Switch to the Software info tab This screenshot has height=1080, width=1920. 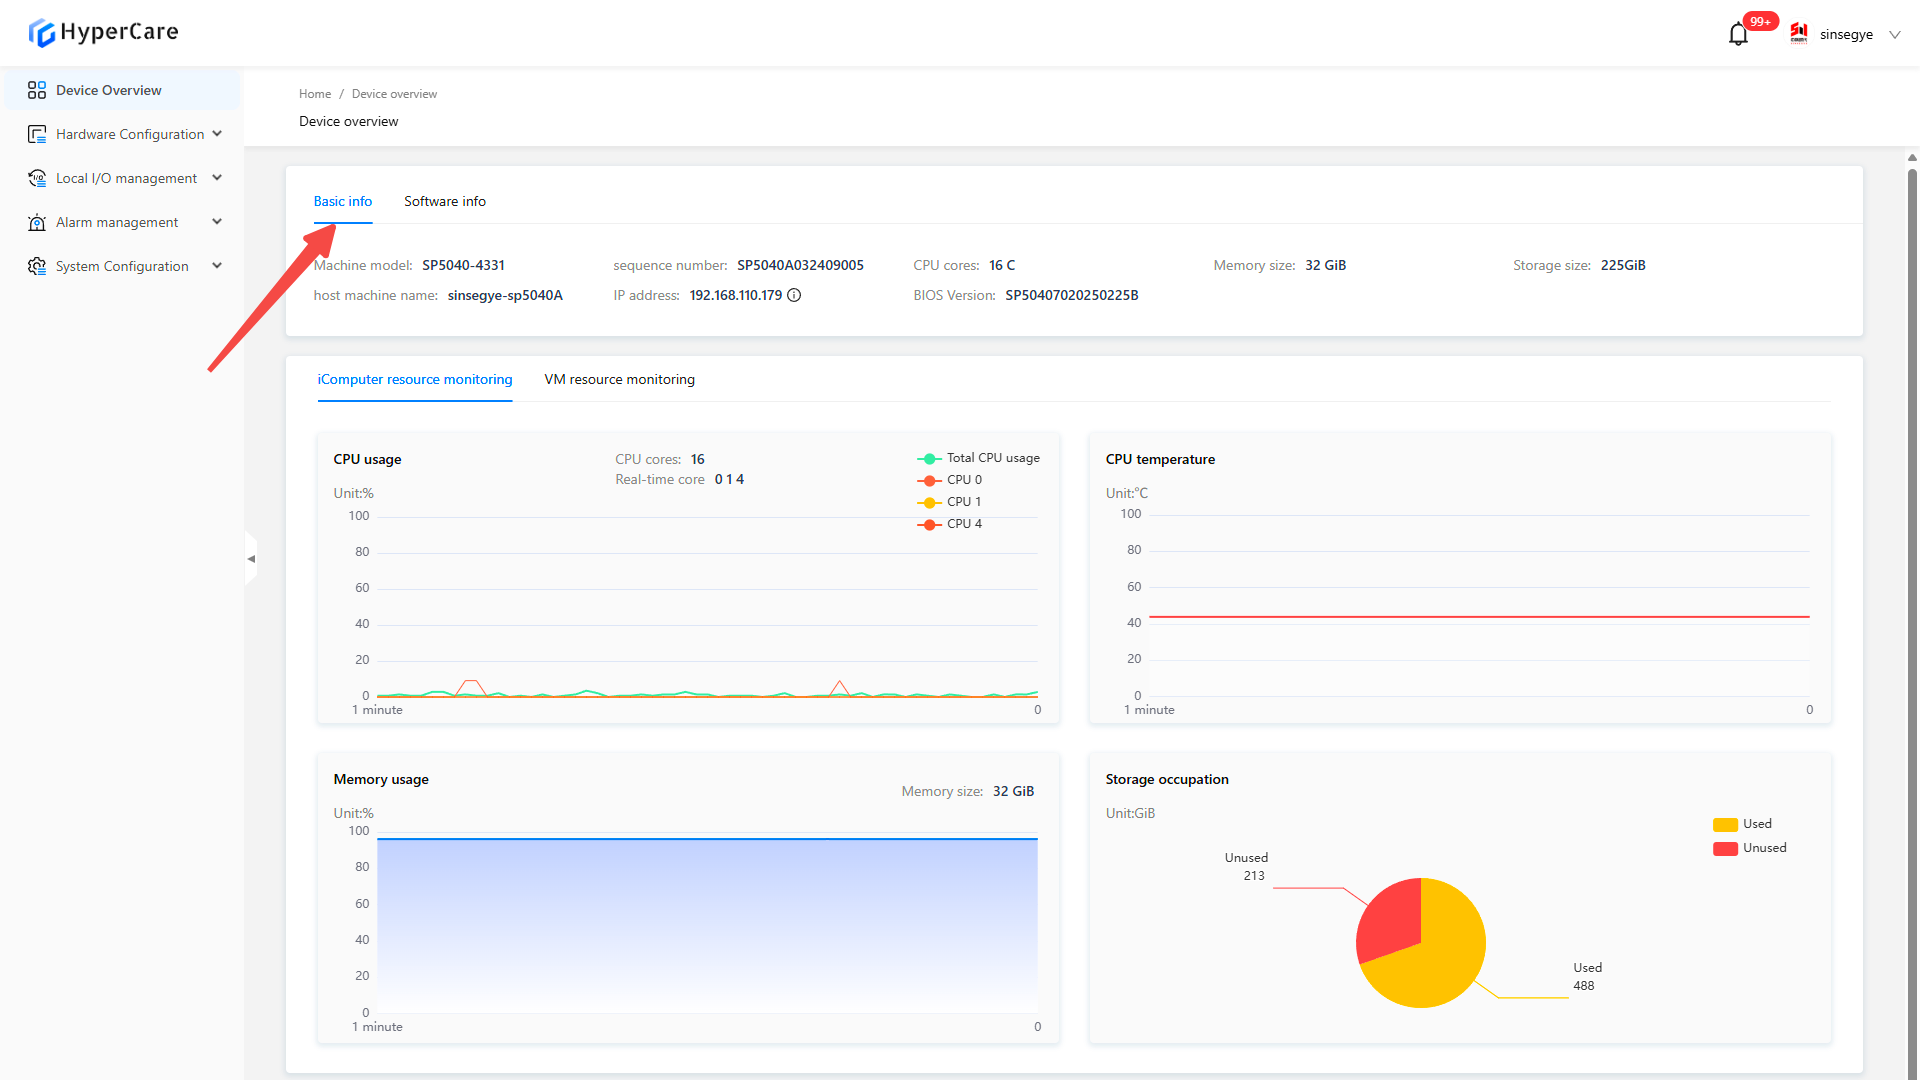point(444,201)
